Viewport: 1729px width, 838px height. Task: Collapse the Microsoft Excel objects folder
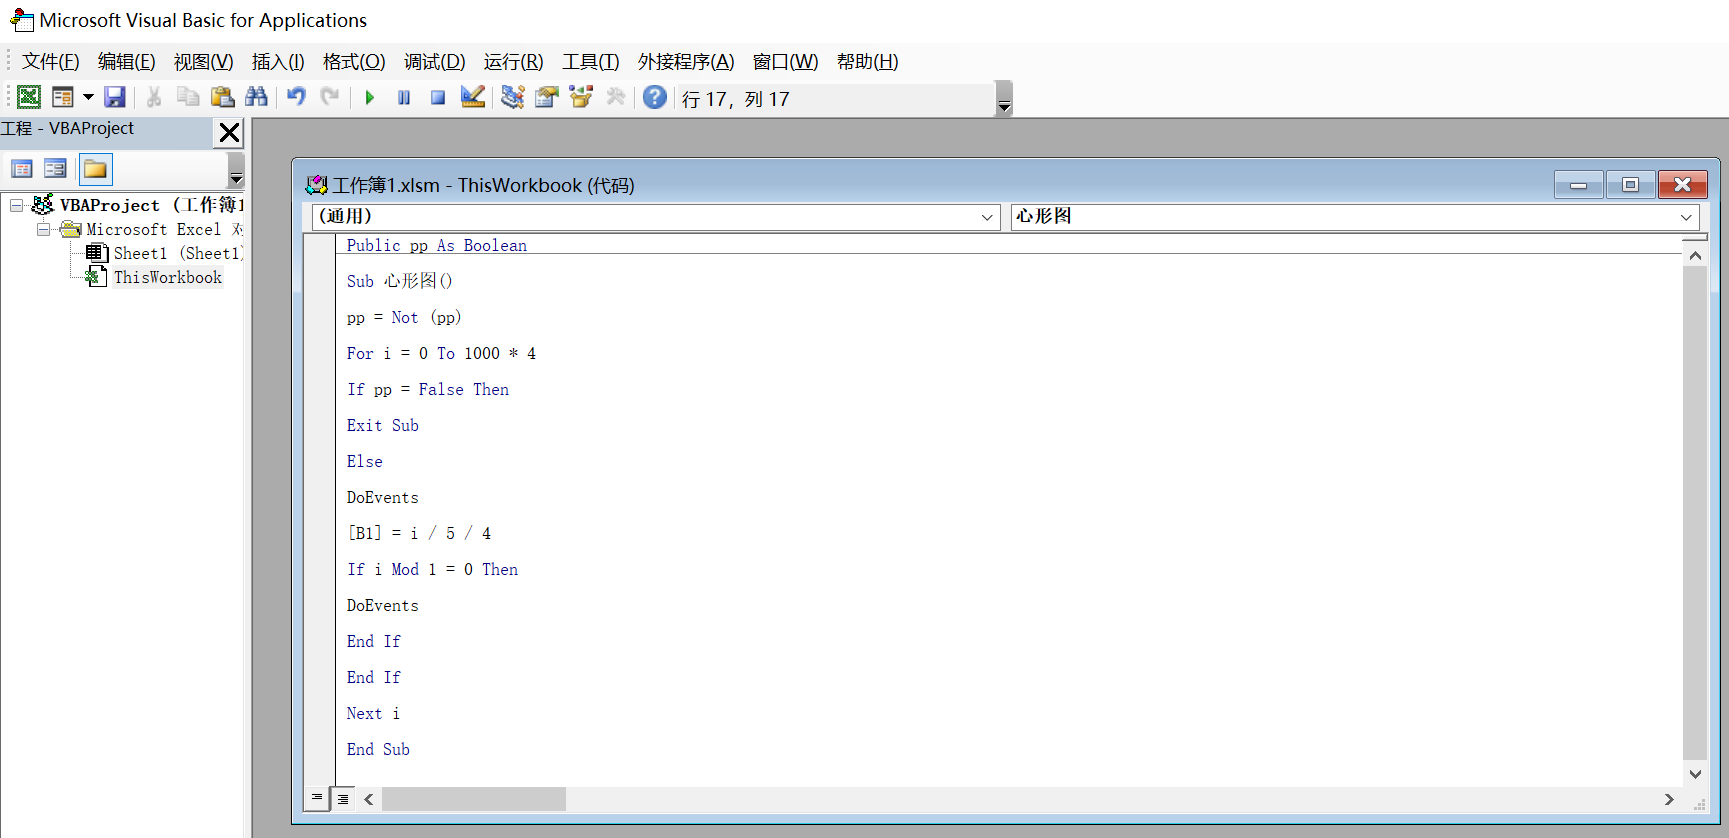(43, 229)
